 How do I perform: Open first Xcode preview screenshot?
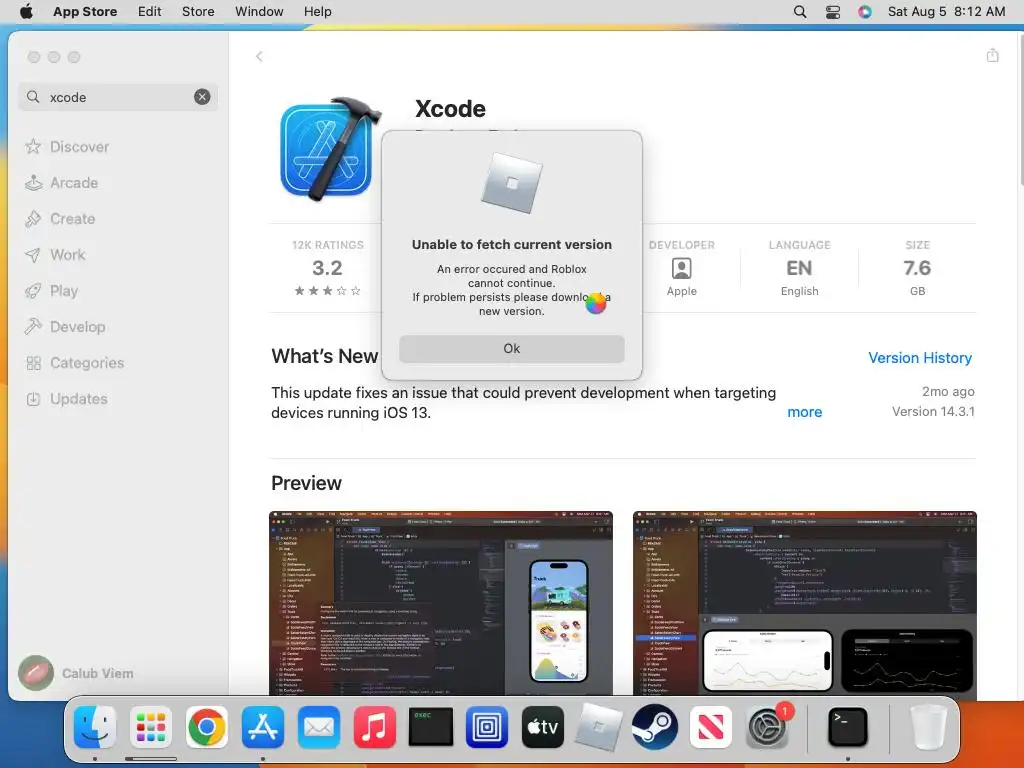point(441,603)
